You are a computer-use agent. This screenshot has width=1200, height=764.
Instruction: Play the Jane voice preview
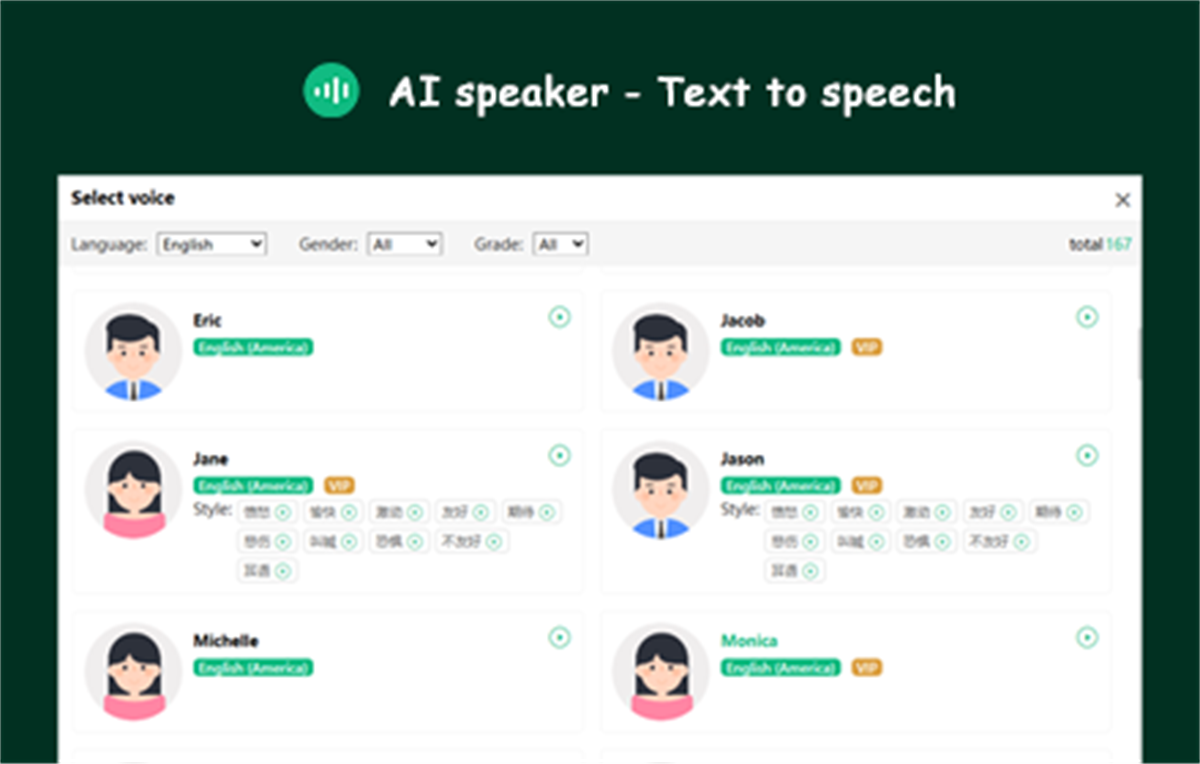tap(559, 455)
